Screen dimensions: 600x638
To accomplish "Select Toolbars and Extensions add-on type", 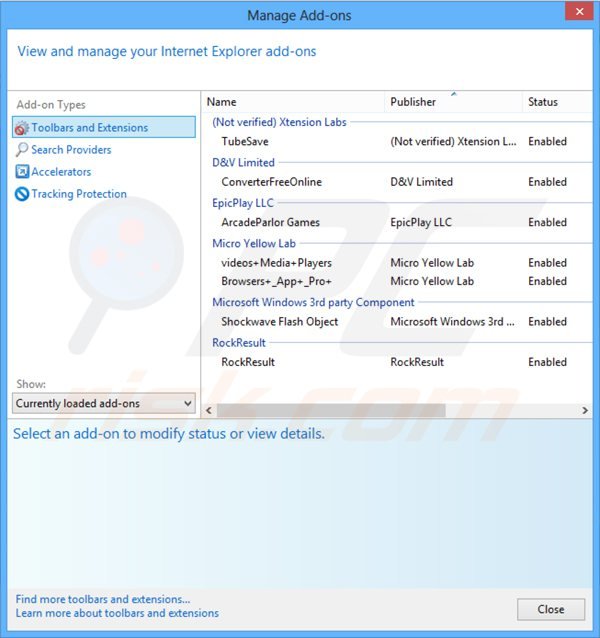I will [104, 127].
